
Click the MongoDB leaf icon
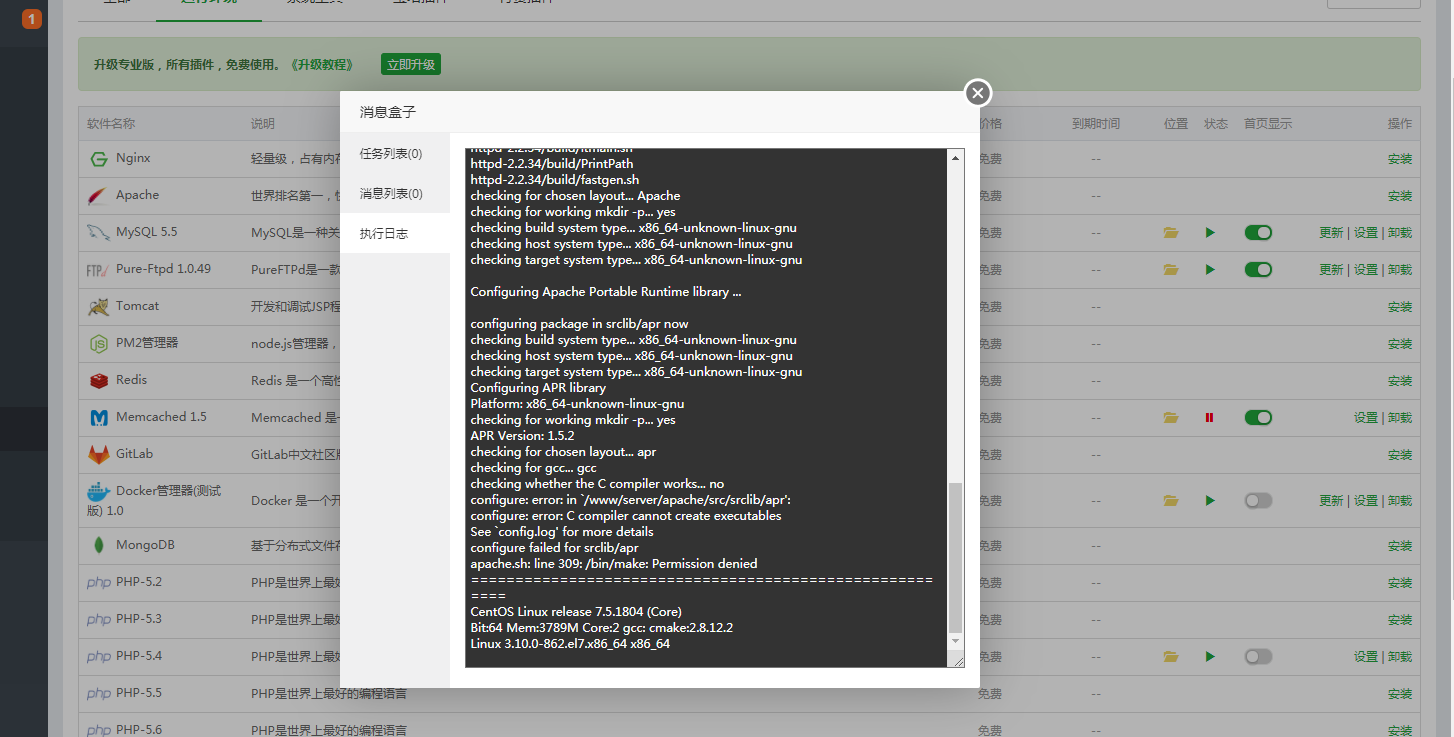click(x=98, y=546)
